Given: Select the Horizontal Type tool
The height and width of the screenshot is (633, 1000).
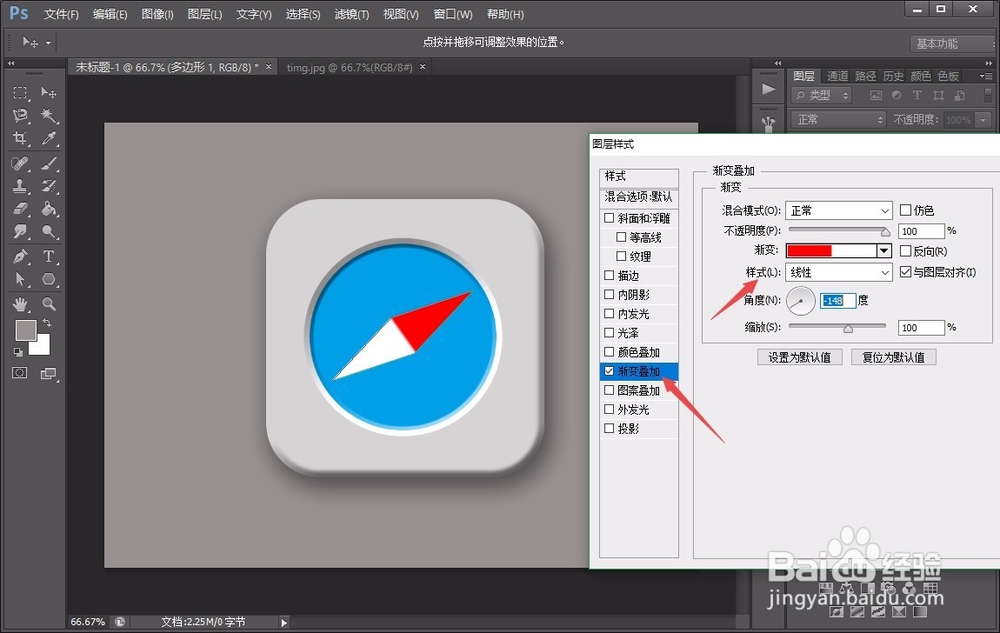Looking at the screenshot, I should pos(48,257).
